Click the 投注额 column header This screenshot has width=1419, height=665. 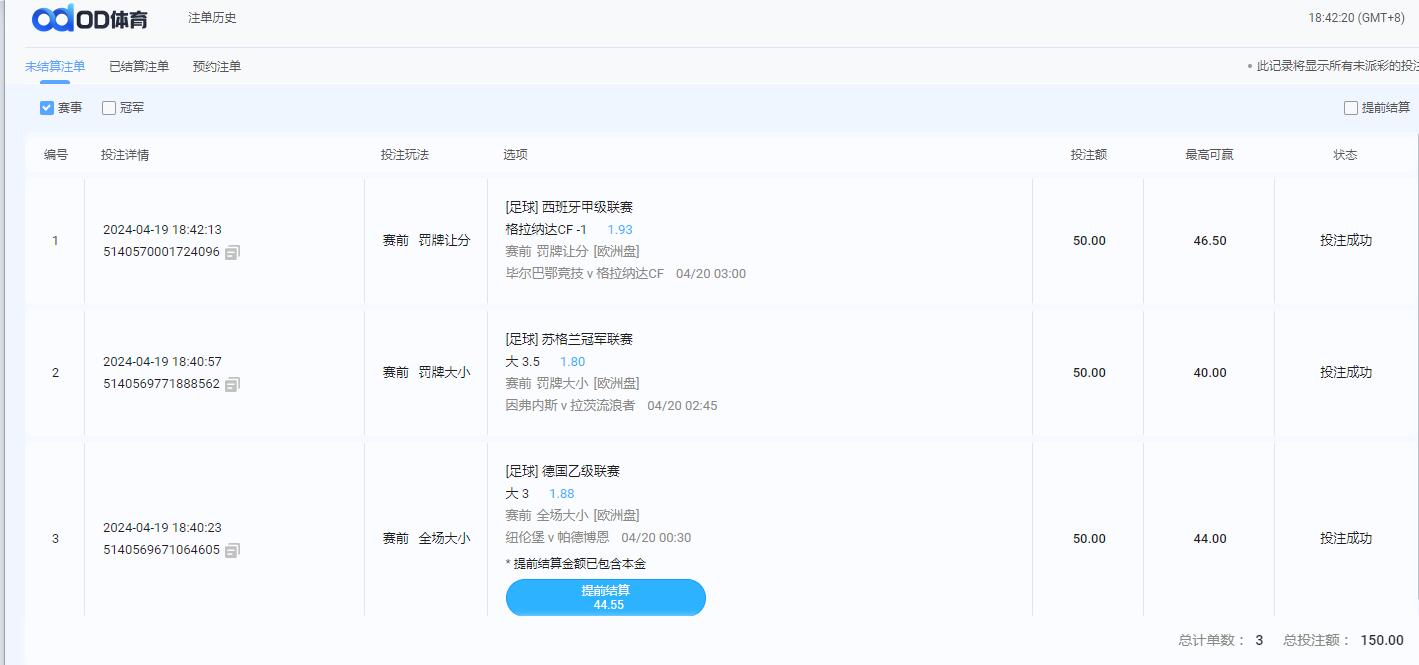pyautogui.click(x=1088, y=155)
